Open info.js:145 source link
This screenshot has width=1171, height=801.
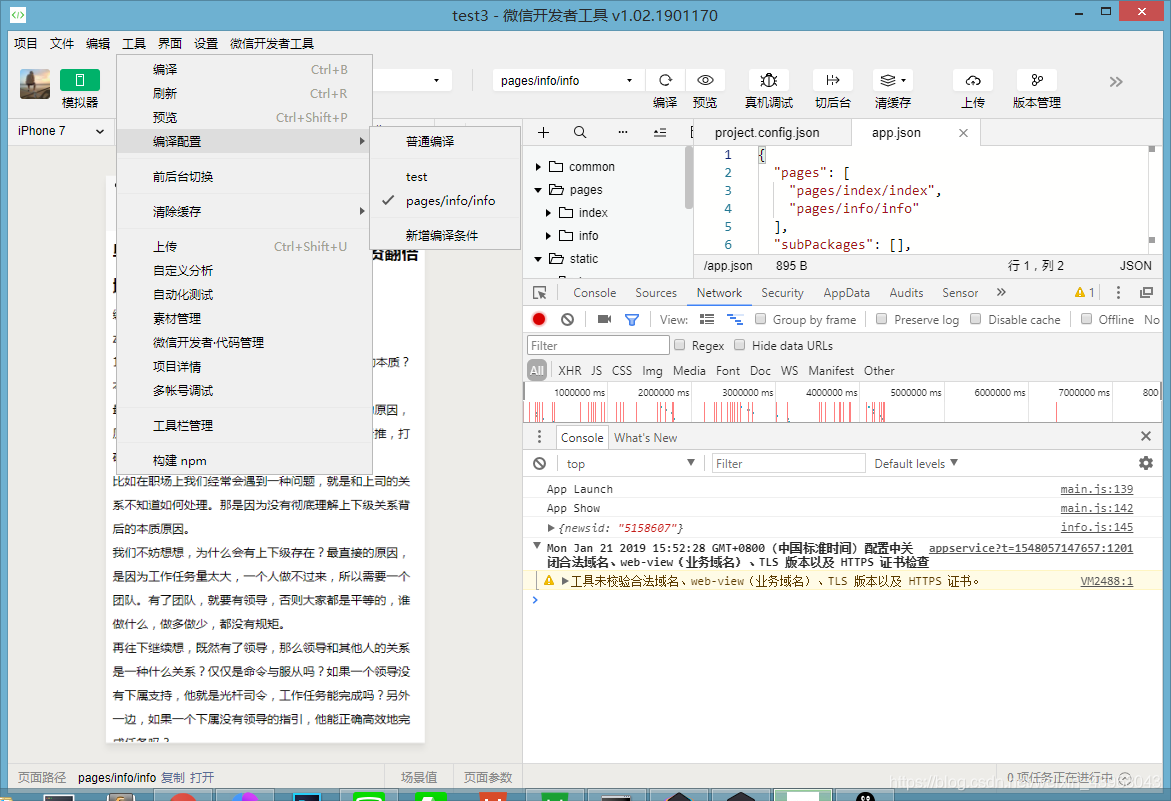1096,527
